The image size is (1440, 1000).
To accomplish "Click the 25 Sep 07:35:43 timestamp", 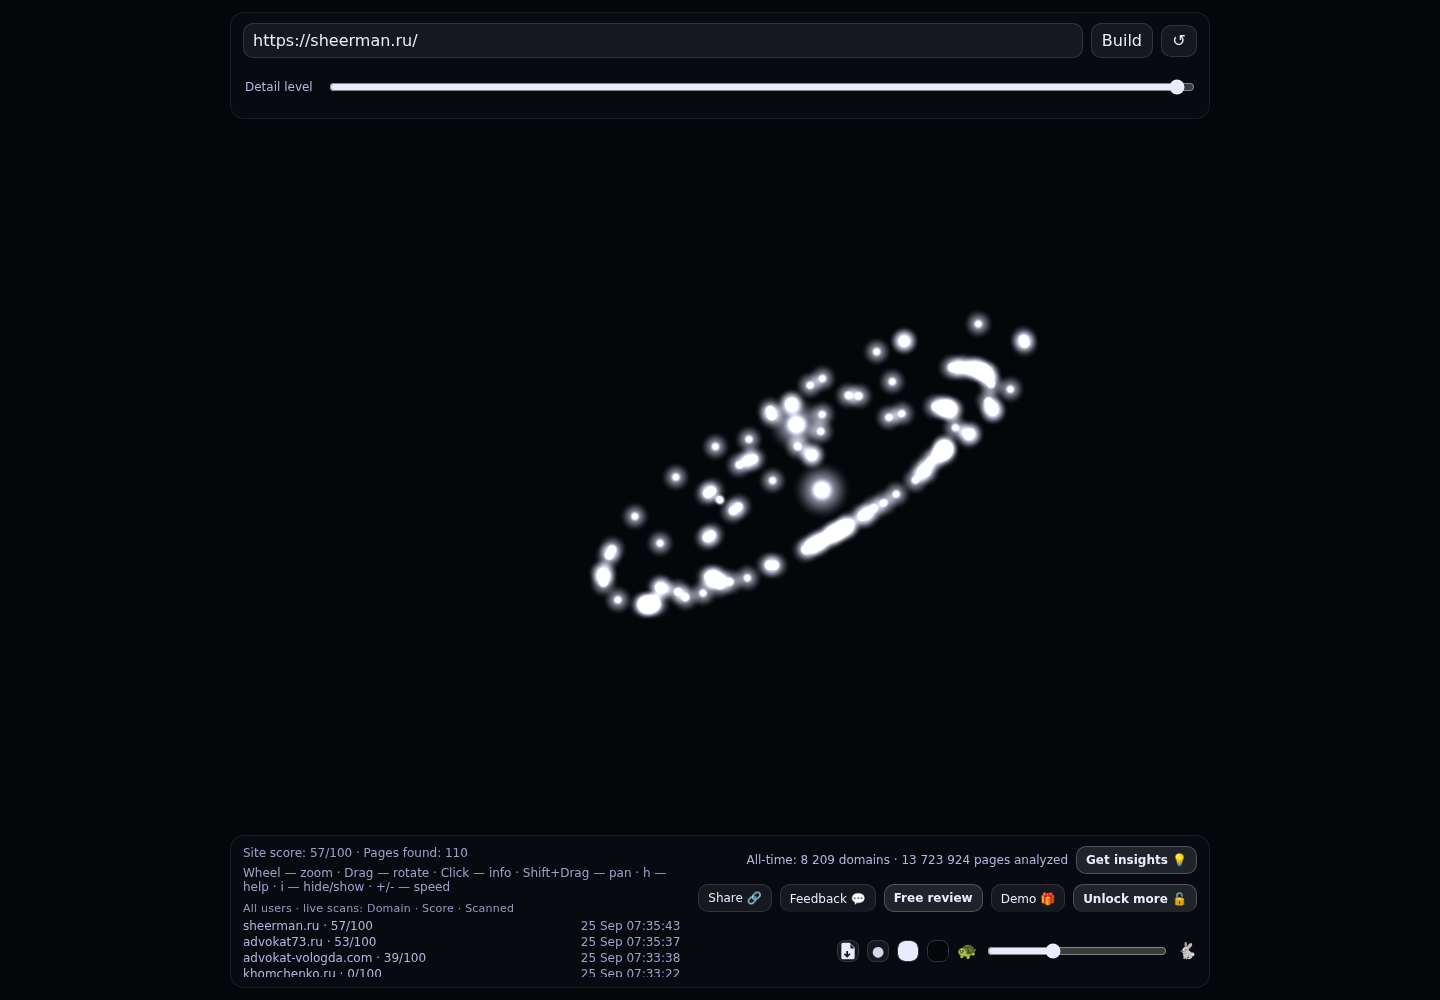I will coord(630,926).
